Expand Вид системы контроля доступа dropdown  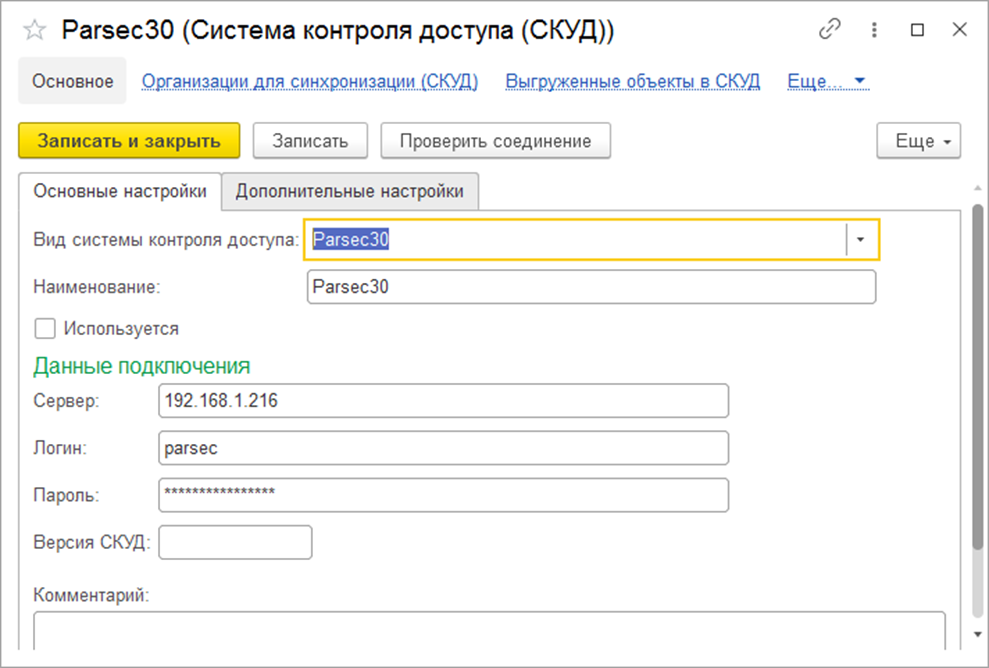[x=861, y=240]
